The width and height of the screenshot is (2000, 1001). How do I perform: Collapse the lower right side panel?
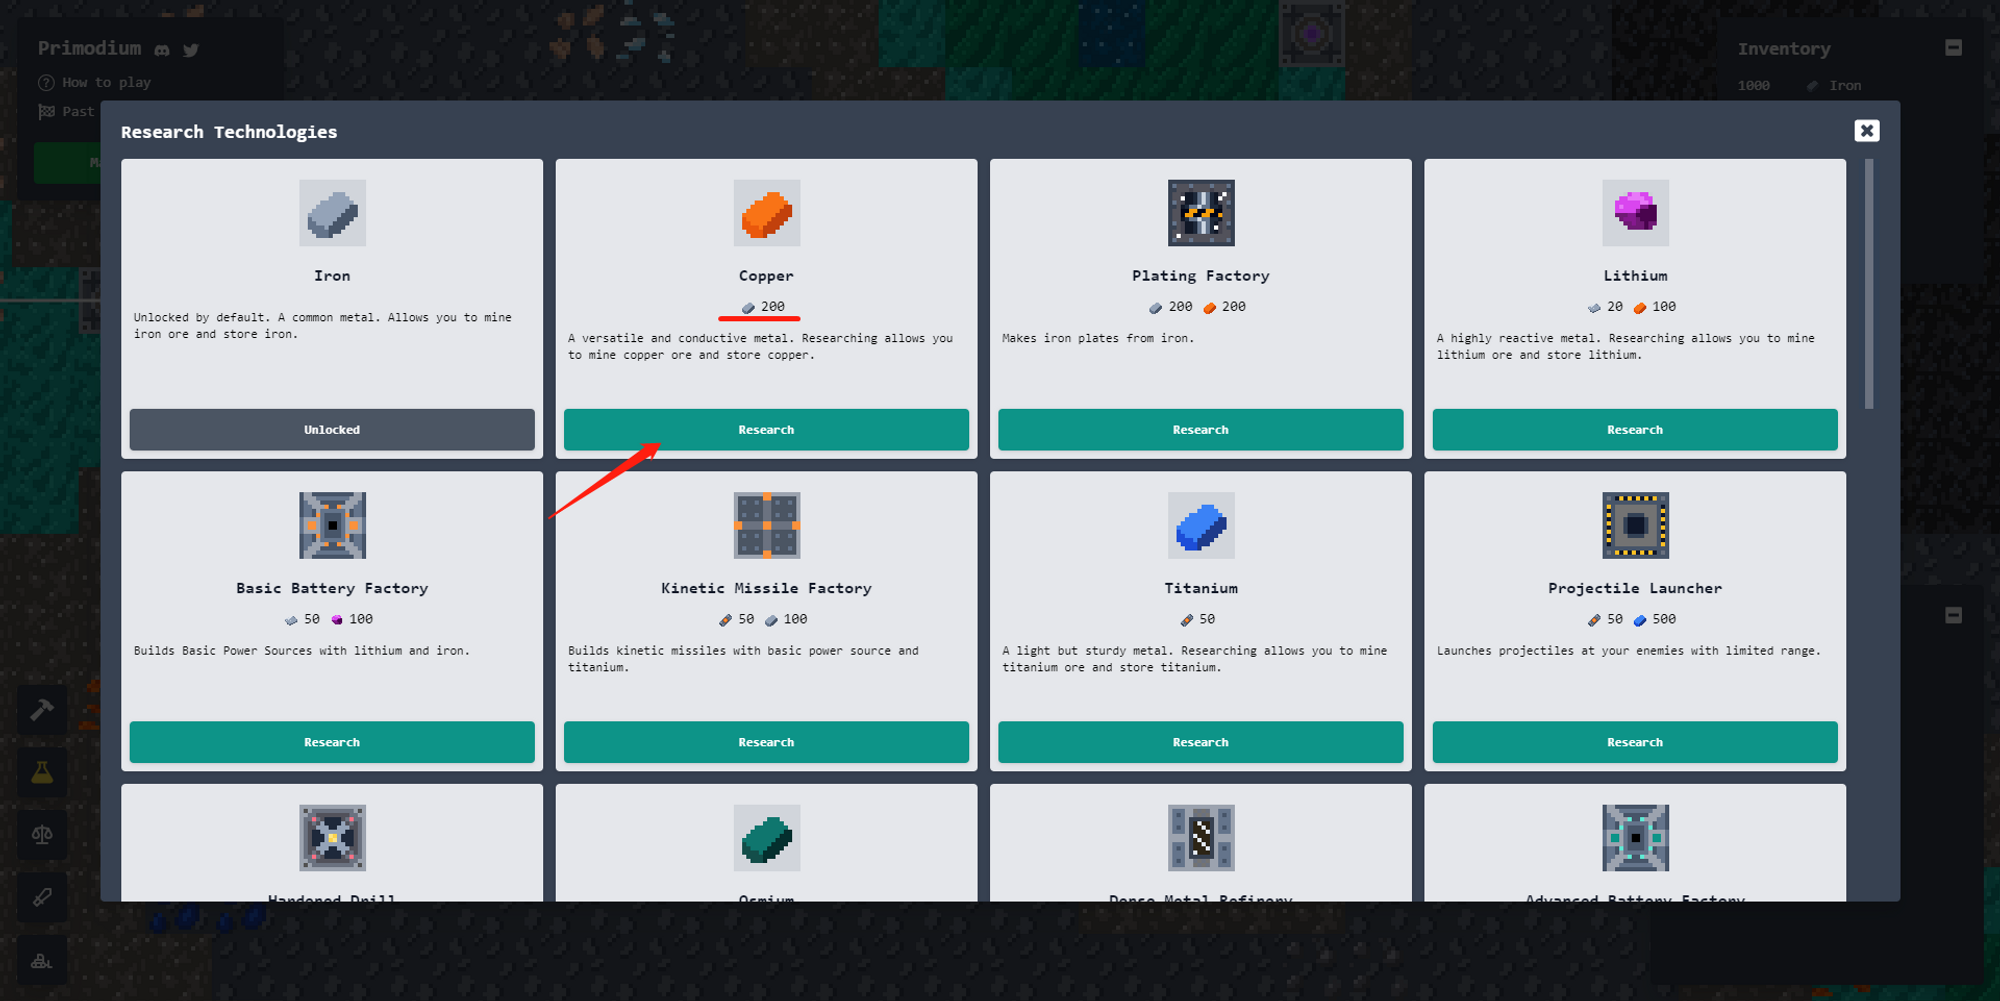[x=1953, y=615]
